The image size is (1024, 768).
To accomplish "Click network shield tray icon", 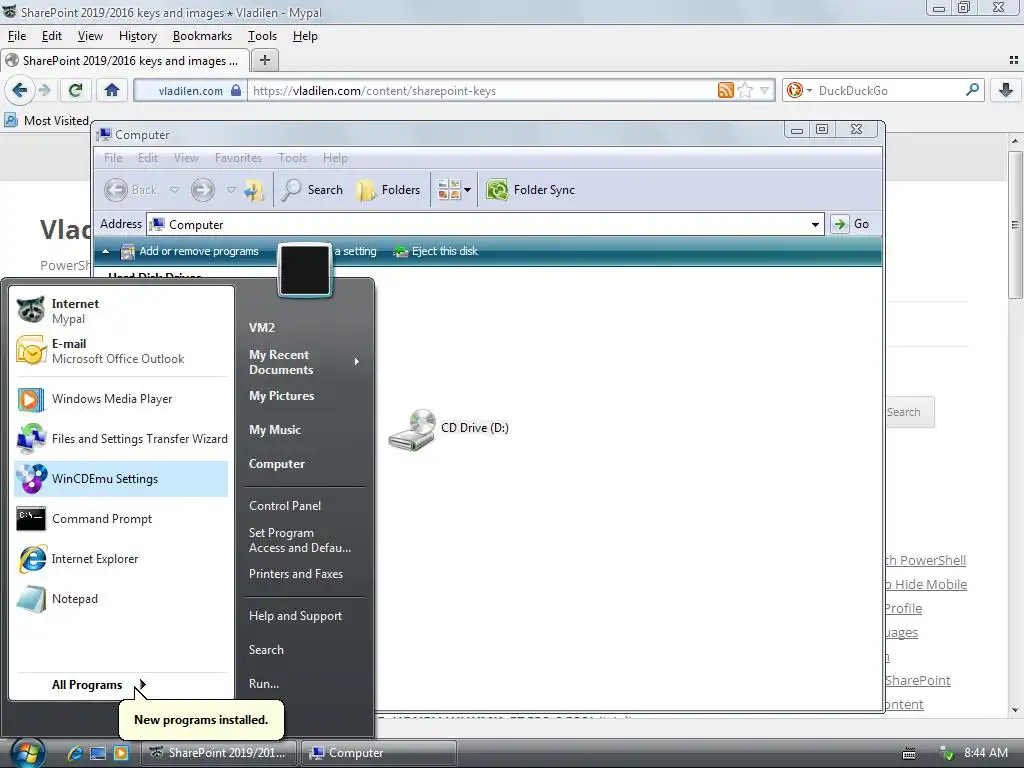I will (946, 754).
